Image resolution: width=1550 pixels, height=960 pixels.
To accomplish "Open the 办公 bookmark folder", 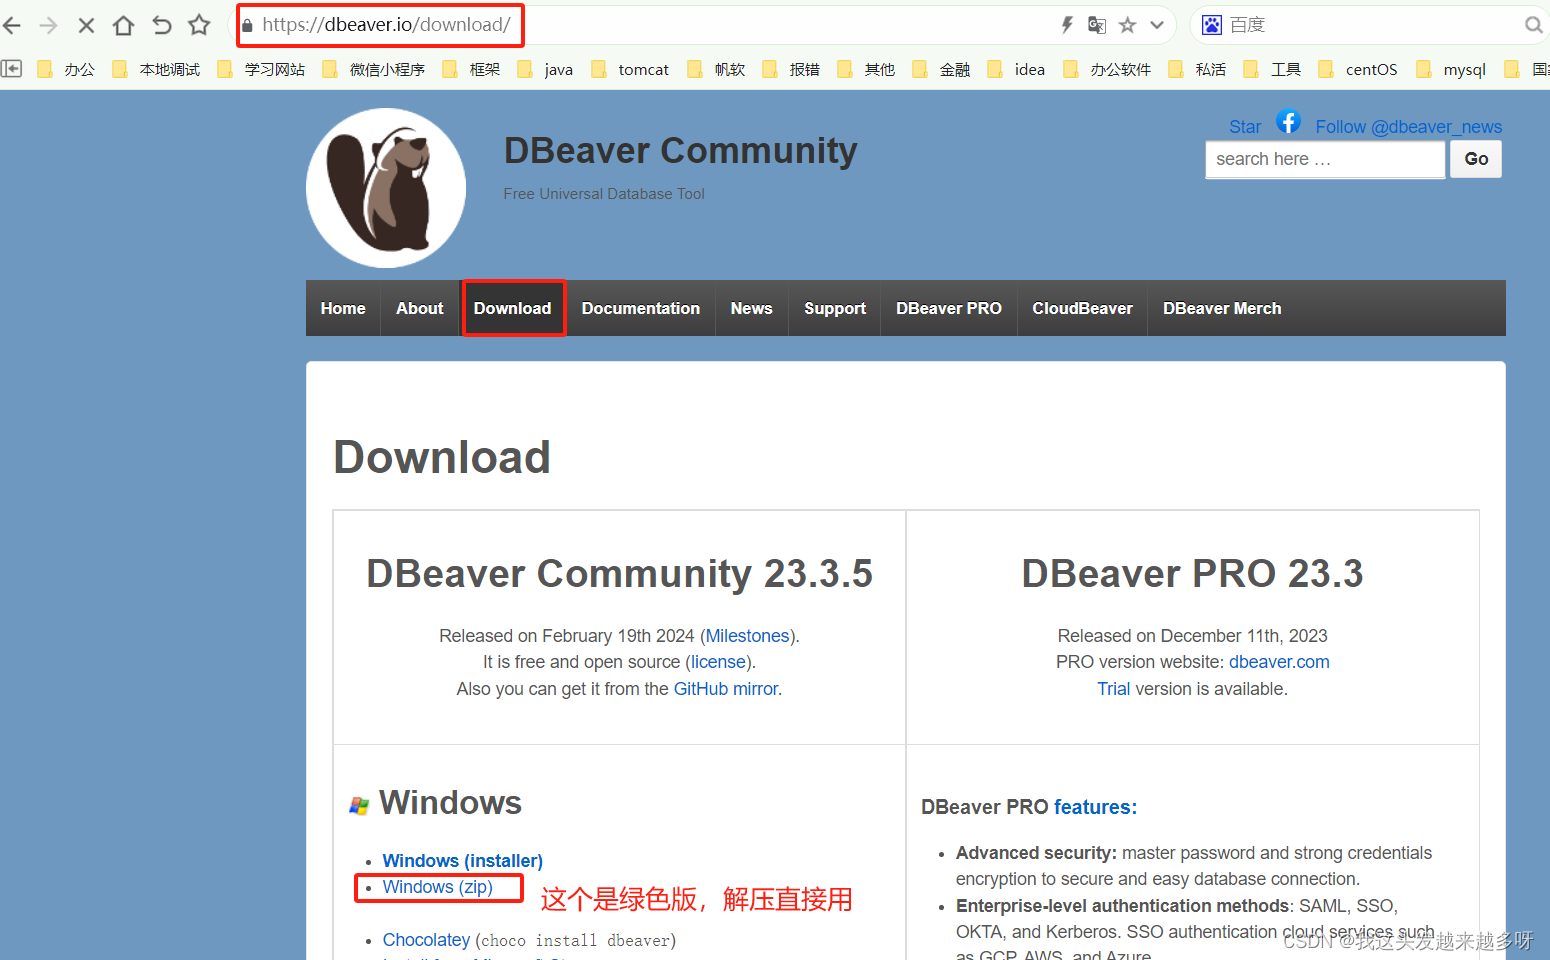I will 66,69.
